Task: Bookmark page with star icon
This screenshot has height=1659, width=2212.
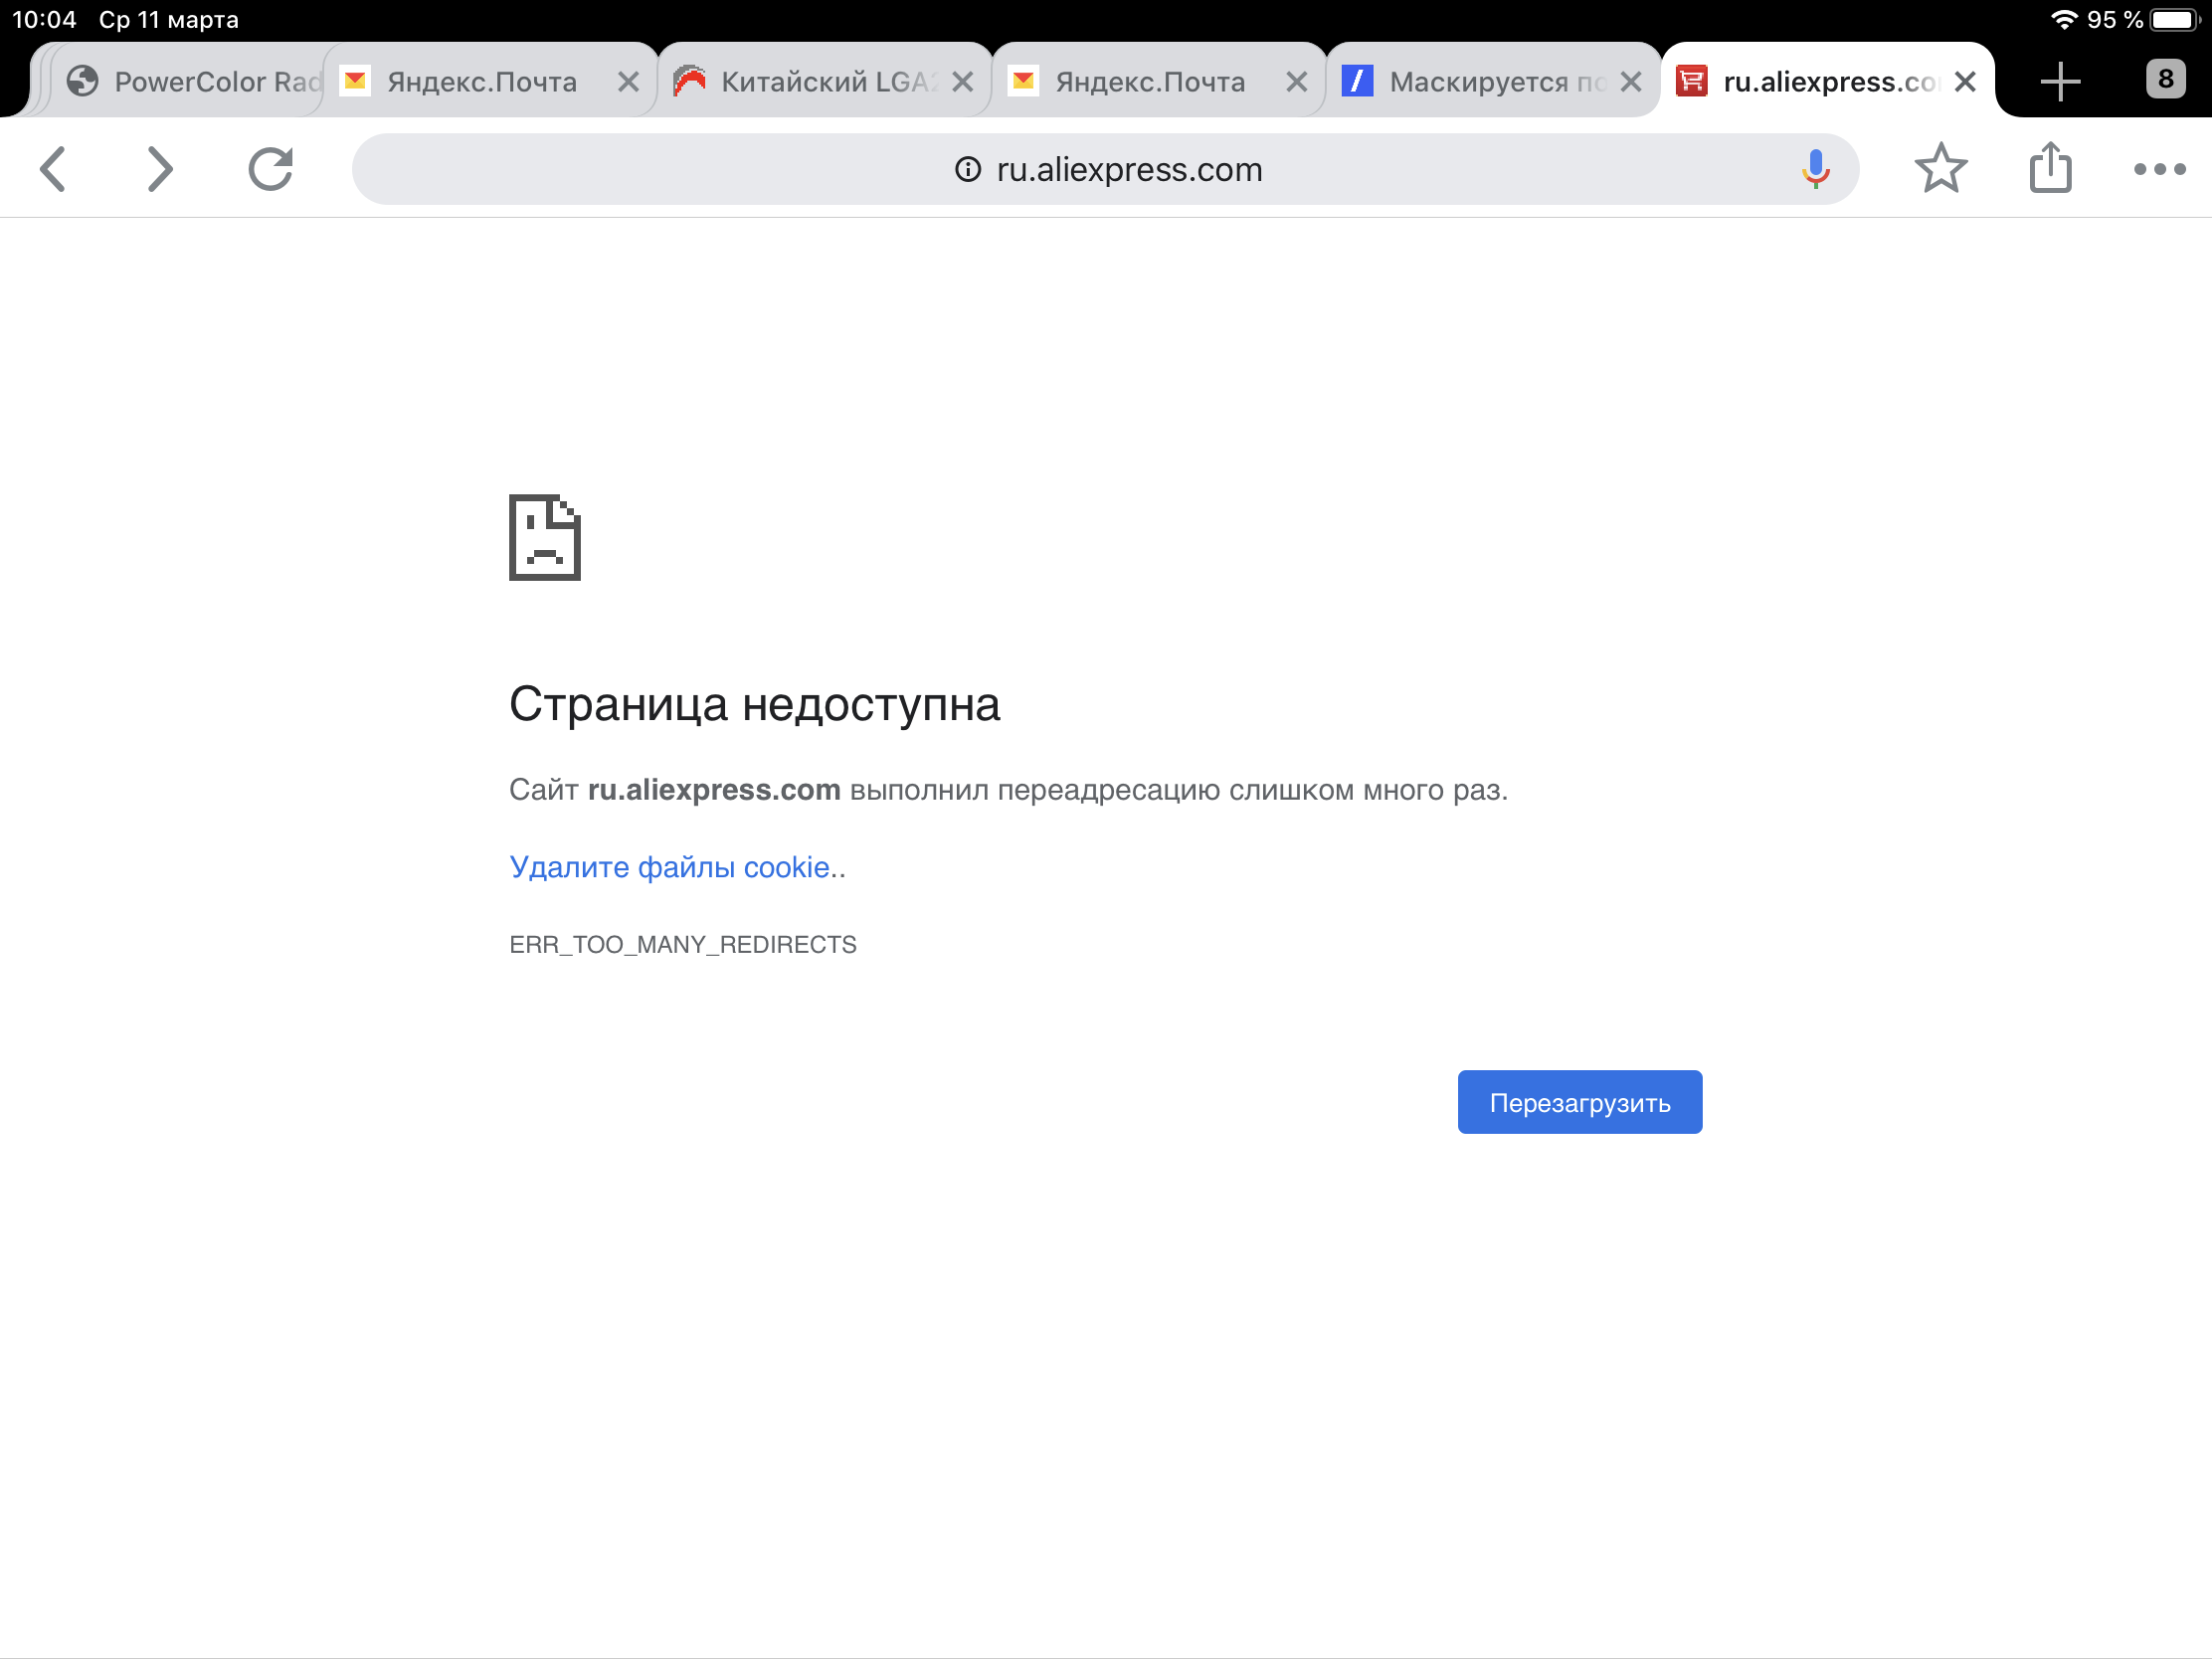Action: [1940, 169]
